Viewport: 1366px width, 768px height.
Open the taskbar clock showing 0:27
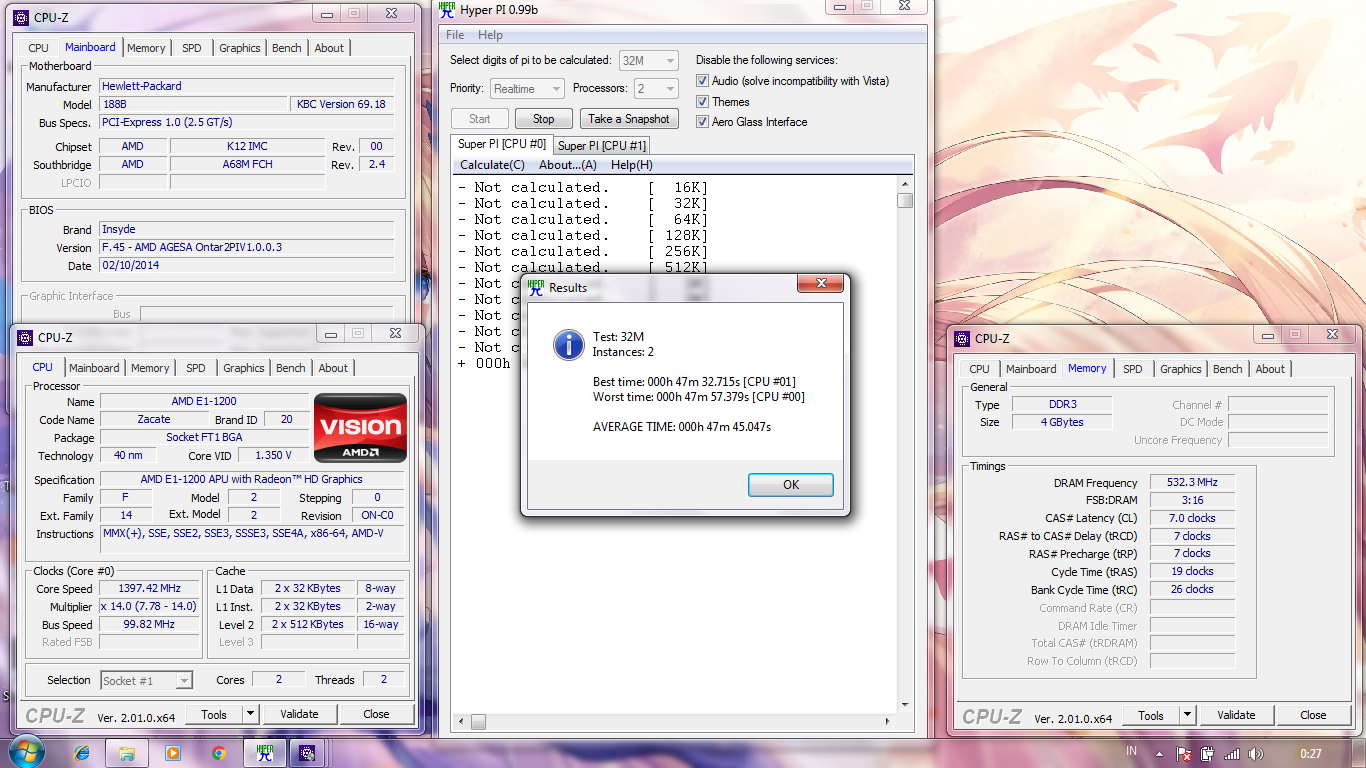(1311, 753)
